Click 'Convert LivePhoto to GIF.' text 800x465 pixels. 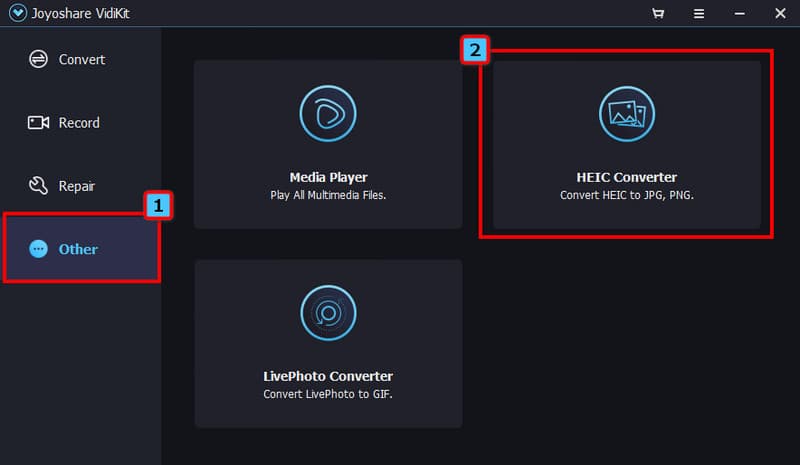[328, 394]
